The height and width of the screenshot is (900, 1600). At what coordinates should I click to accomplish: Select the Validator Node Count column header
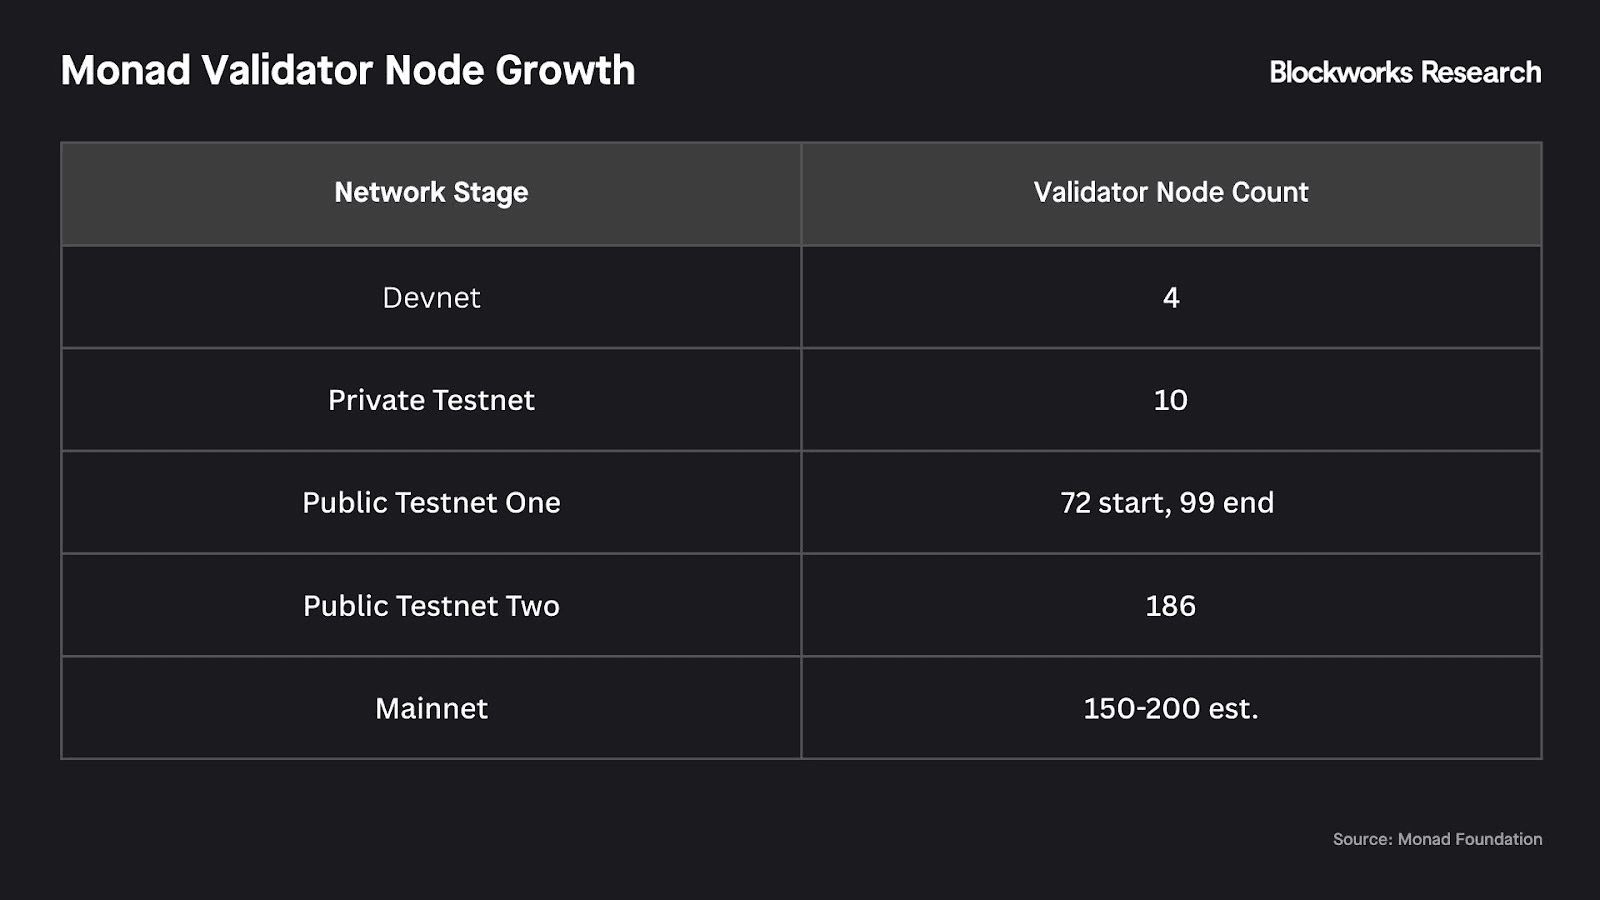tap(1170, 192)
